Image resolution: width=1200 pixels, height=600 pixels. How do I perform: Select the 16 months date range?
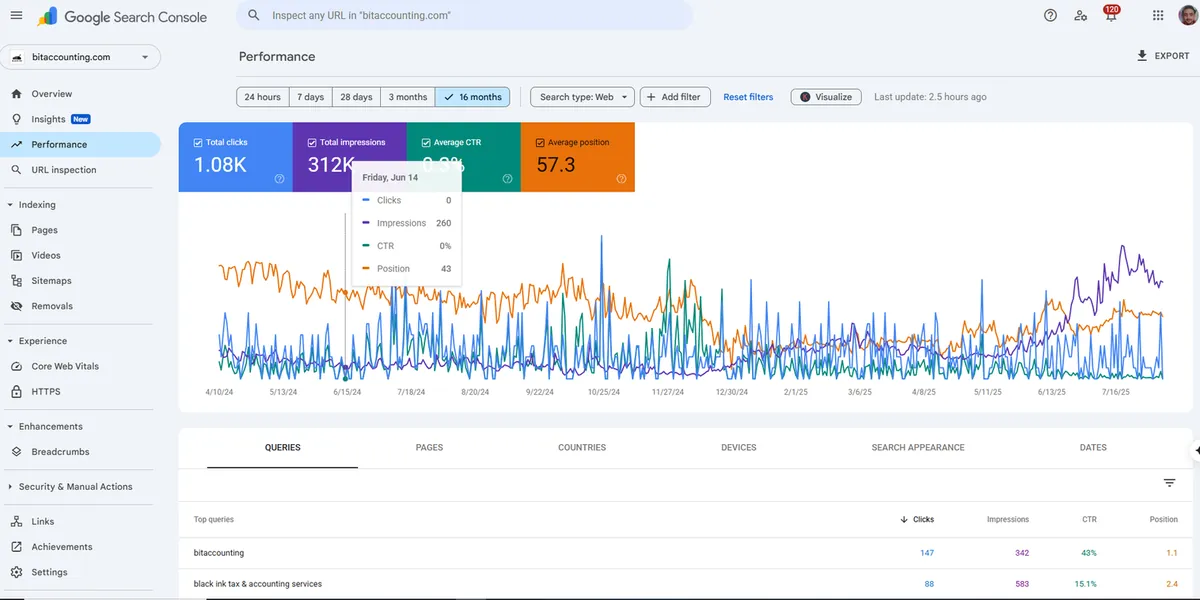click(x=472, y=97)
